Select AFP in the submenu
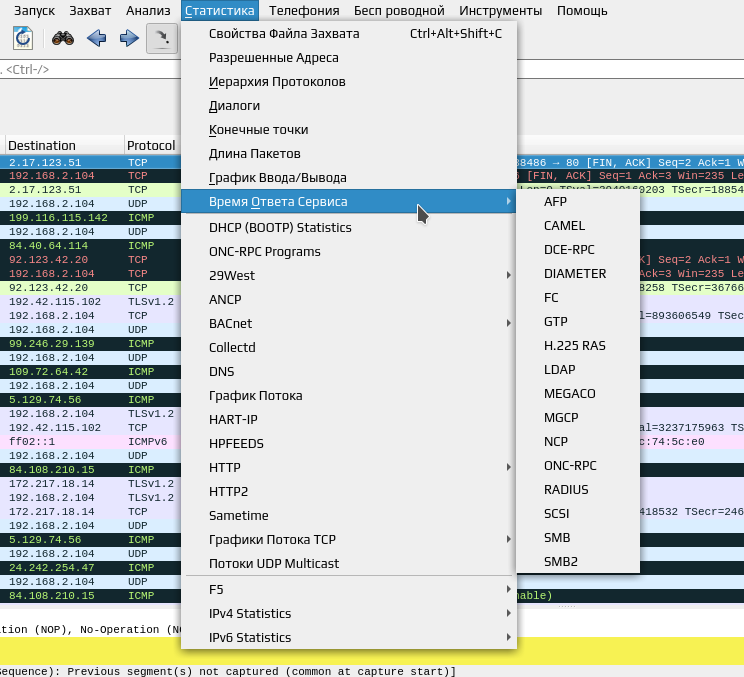Image resolution: width=744 pixels, height=677 pixels. [x=578, y=202]
